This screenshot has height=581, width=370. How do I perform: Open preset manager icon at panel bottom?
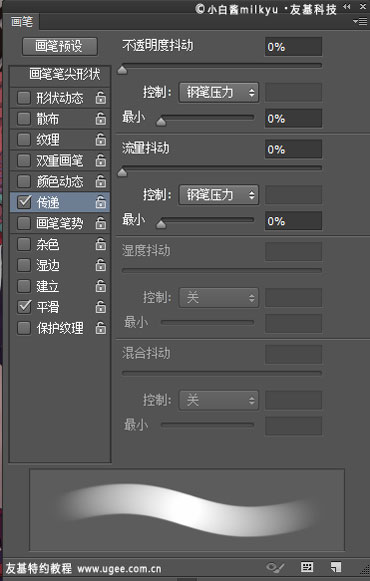(x=307, y=567)
